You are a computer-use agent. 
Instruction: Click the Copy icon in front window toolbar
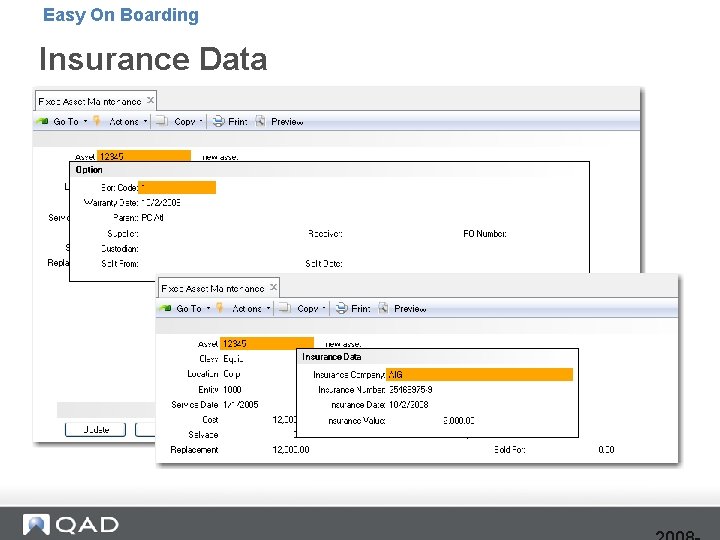(284, 308)
